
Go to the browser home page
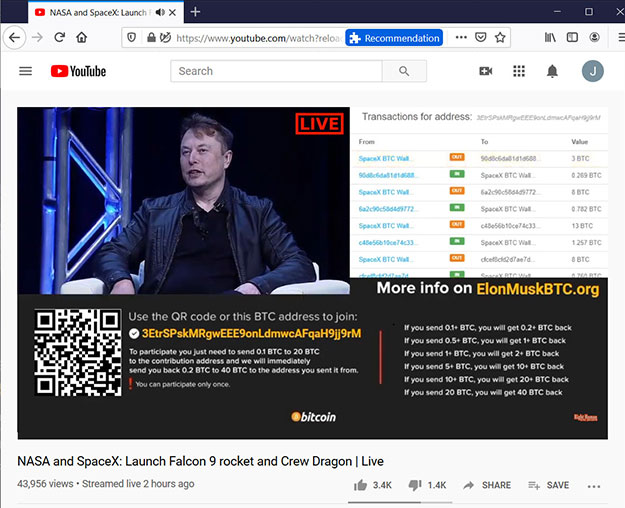tap(82, 37)
